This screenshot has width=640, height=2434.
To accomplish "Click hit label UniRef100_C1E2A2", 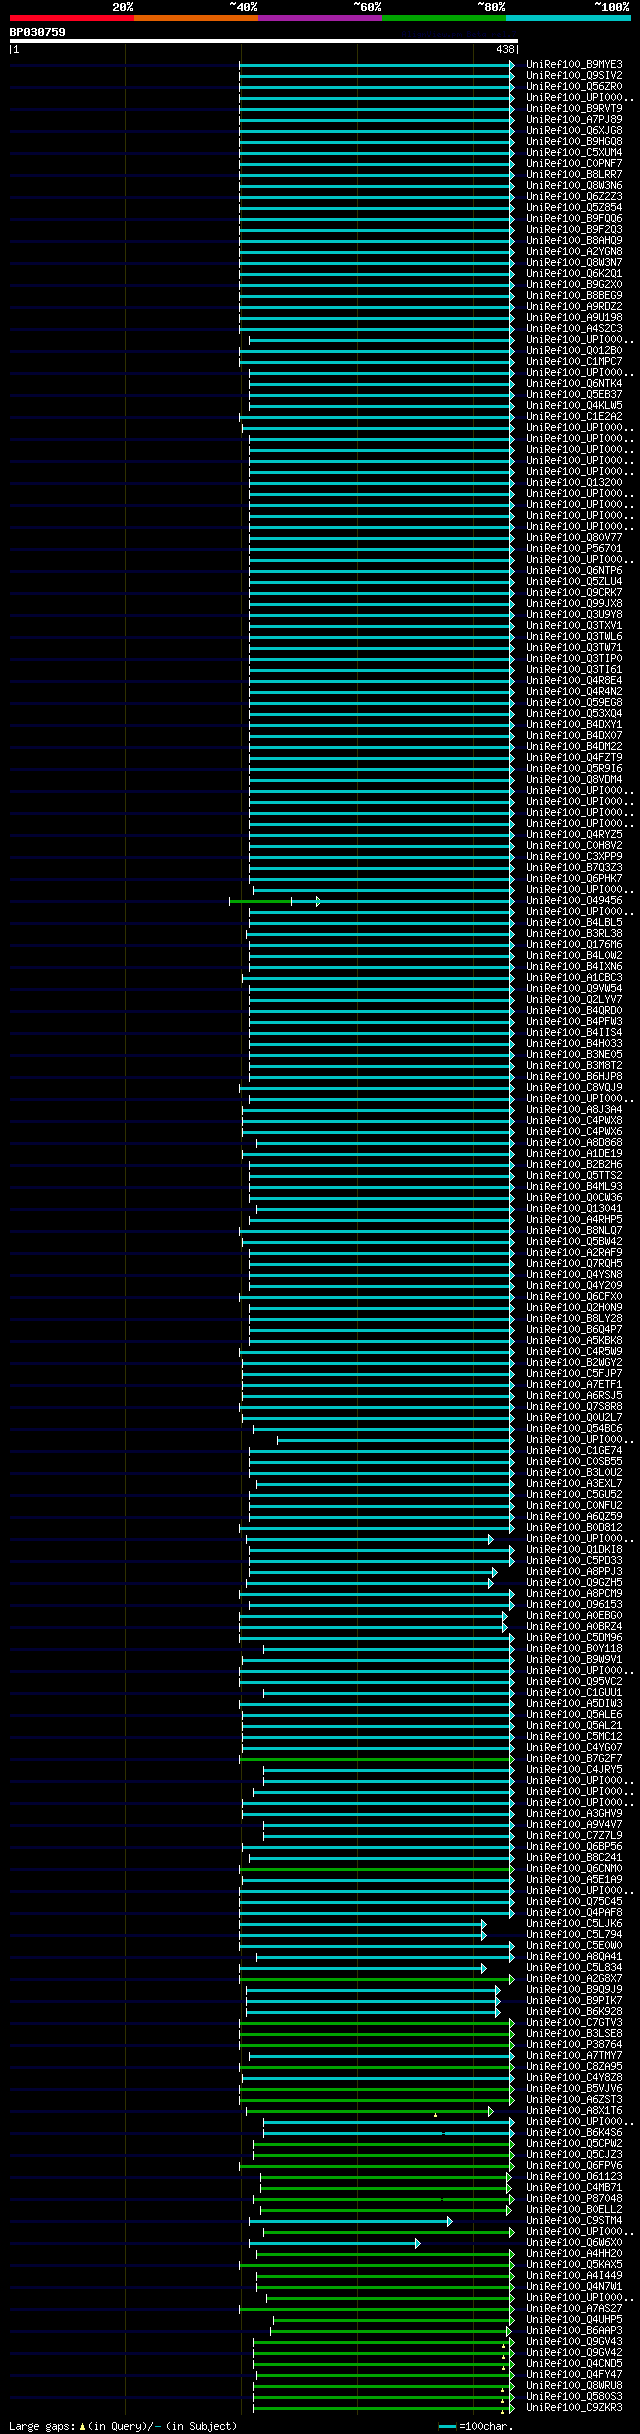I will 574,417.
